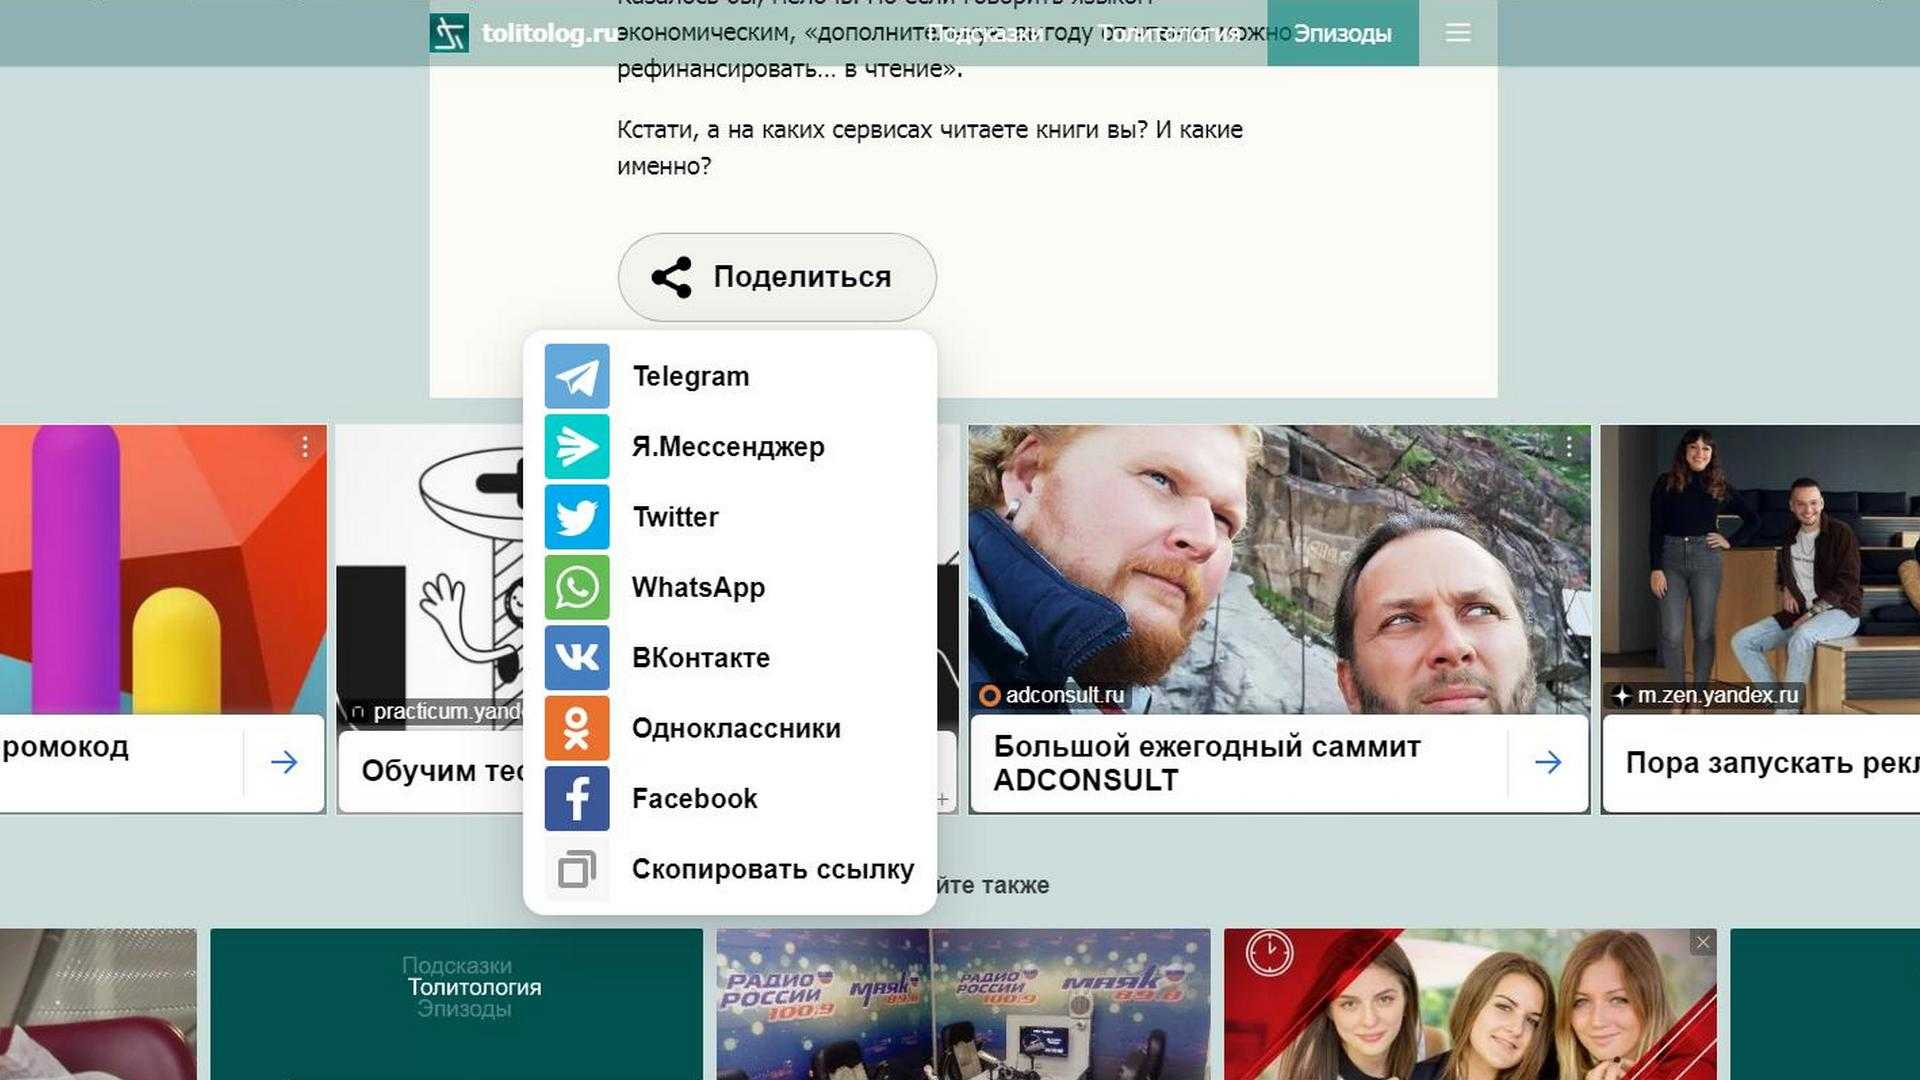Click the Telegram share icon

tap(578, 375)
